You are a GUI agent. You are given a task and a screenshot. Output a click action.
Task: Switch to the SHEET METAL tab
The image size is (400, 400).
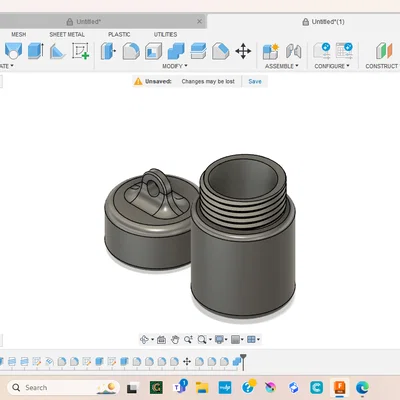coord(67,34)
